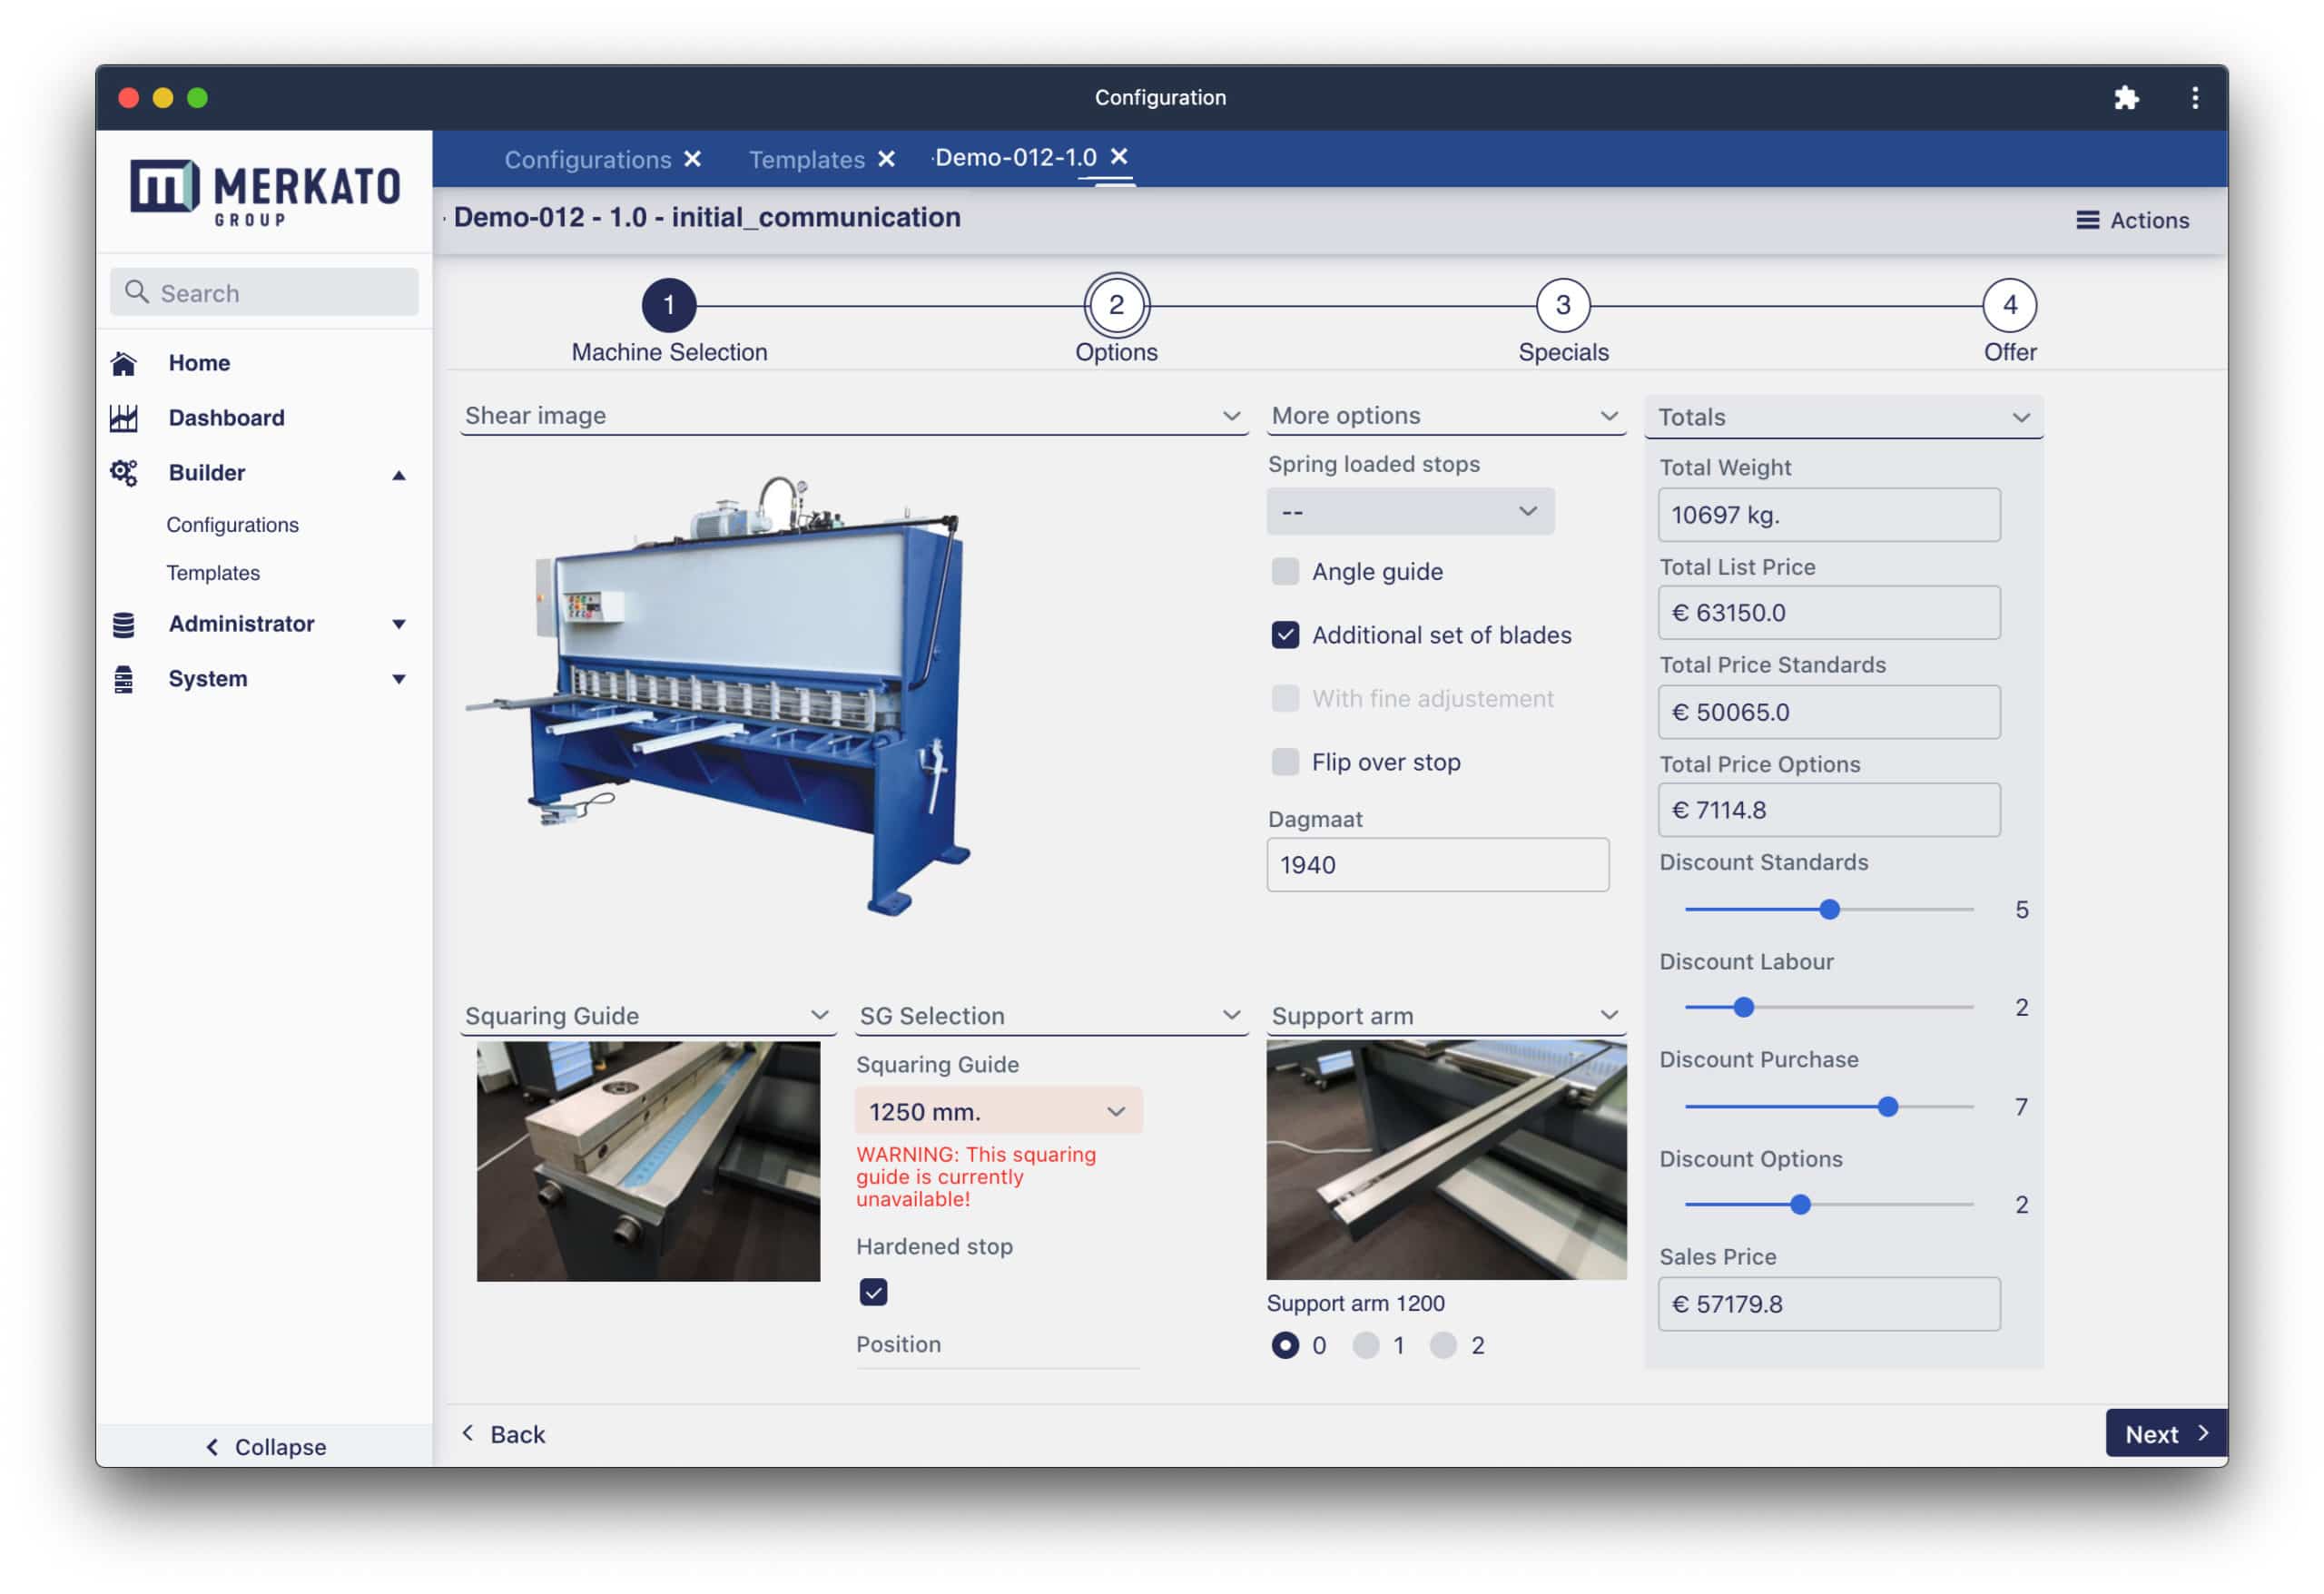Open the three-dot menu in title bar
This screenshot has width=2324, height=1594.
tap(2194, 97)
